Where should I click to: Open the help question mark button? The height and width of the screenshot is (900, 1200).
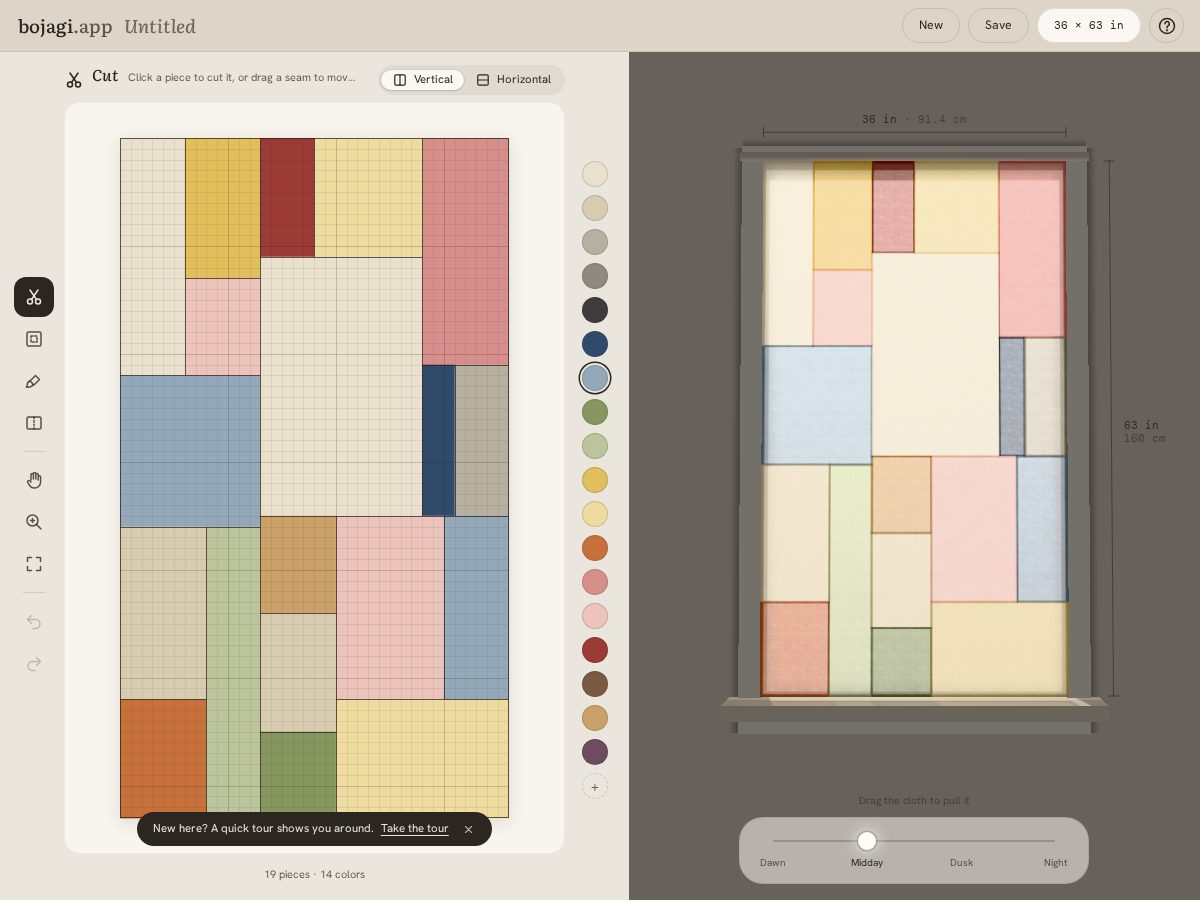point(1167,25)
